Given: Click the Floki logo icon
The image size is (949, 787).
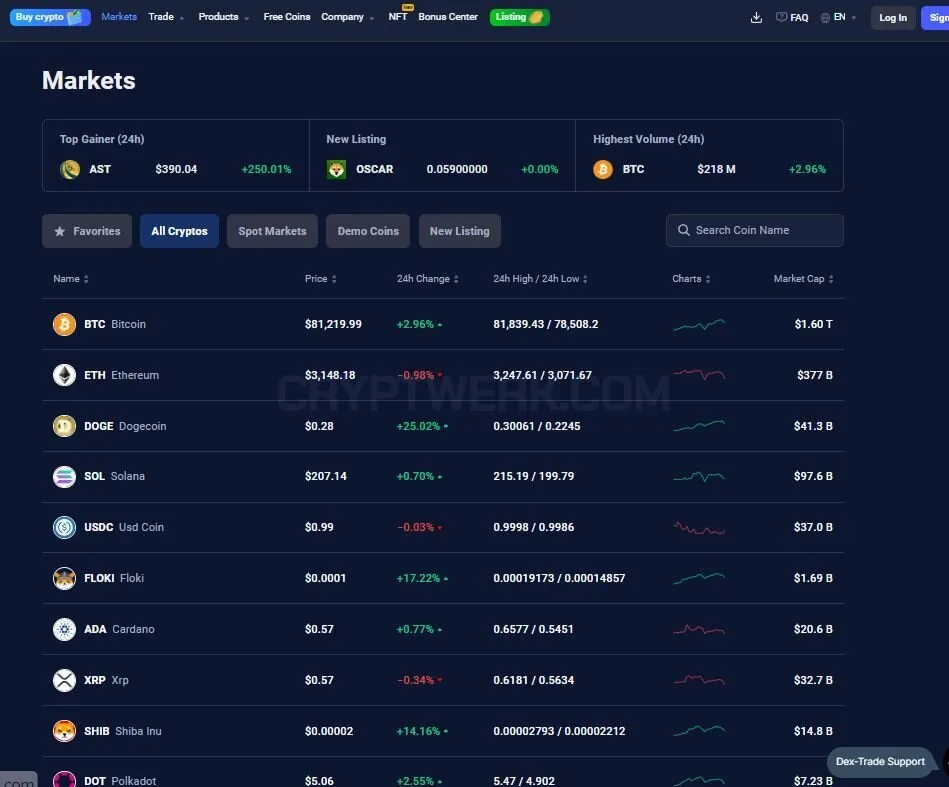Looking at the screenshot, I should tap(64, 578).
